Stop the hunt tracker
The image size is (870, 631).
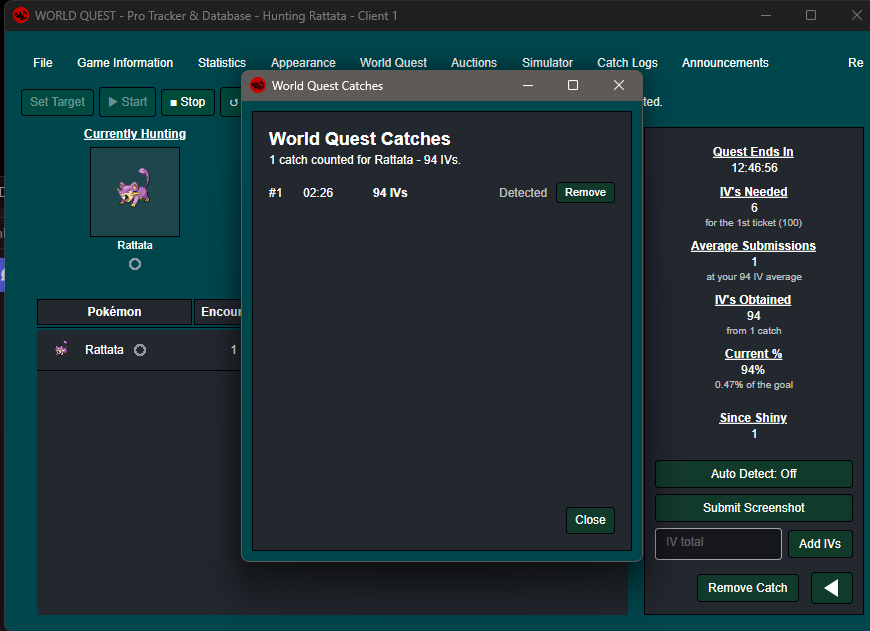coord(188,102)
